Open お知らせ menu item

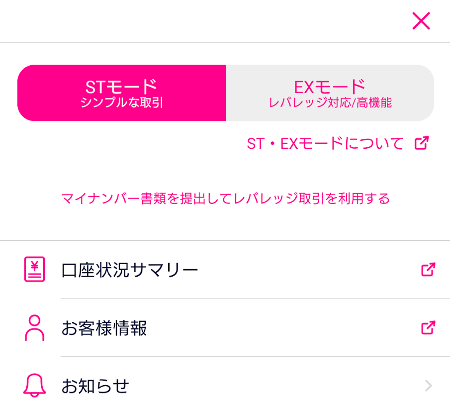pyautogui.click(x=225, y=381)
